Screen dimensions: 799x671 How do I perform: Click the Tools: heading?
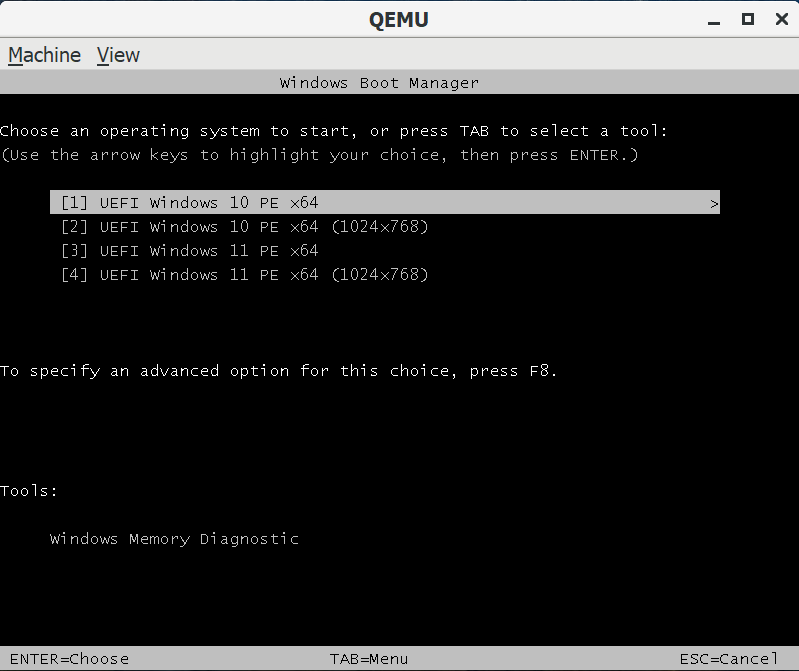[x=29, y=491]
